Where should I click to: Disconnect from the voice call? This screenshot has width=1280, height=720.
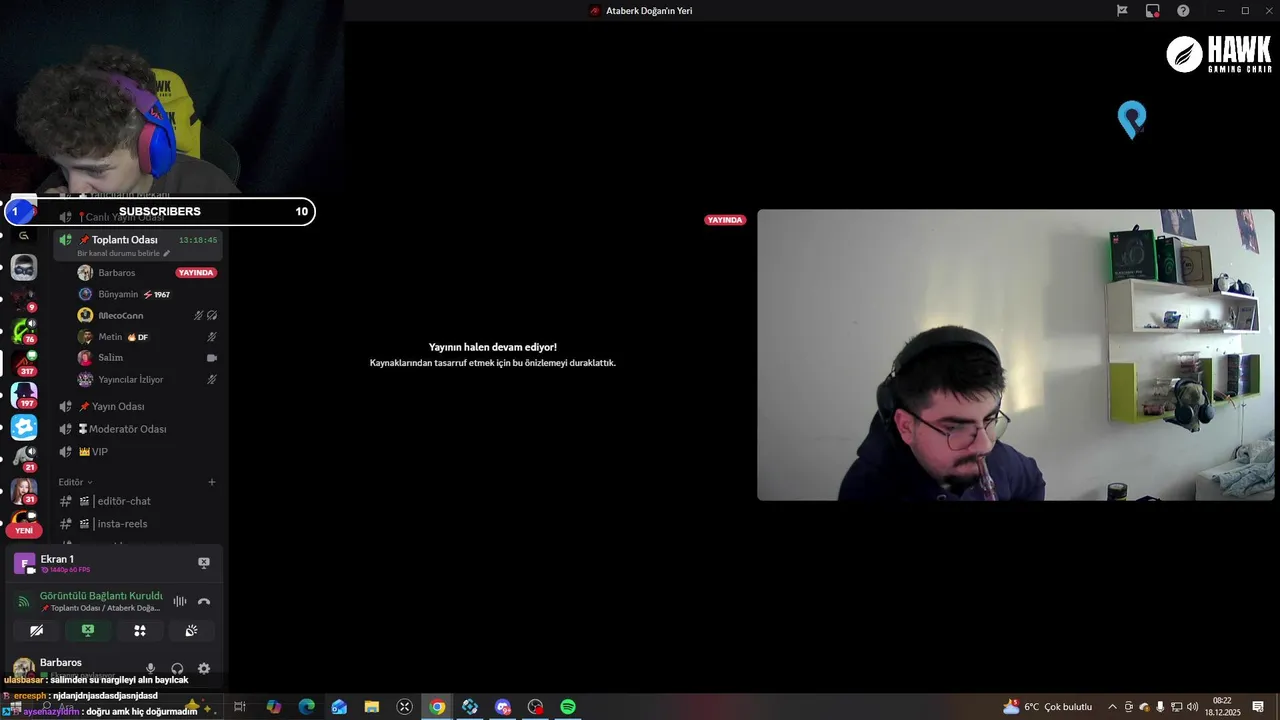pyautogui.click(x=204, y=601)
